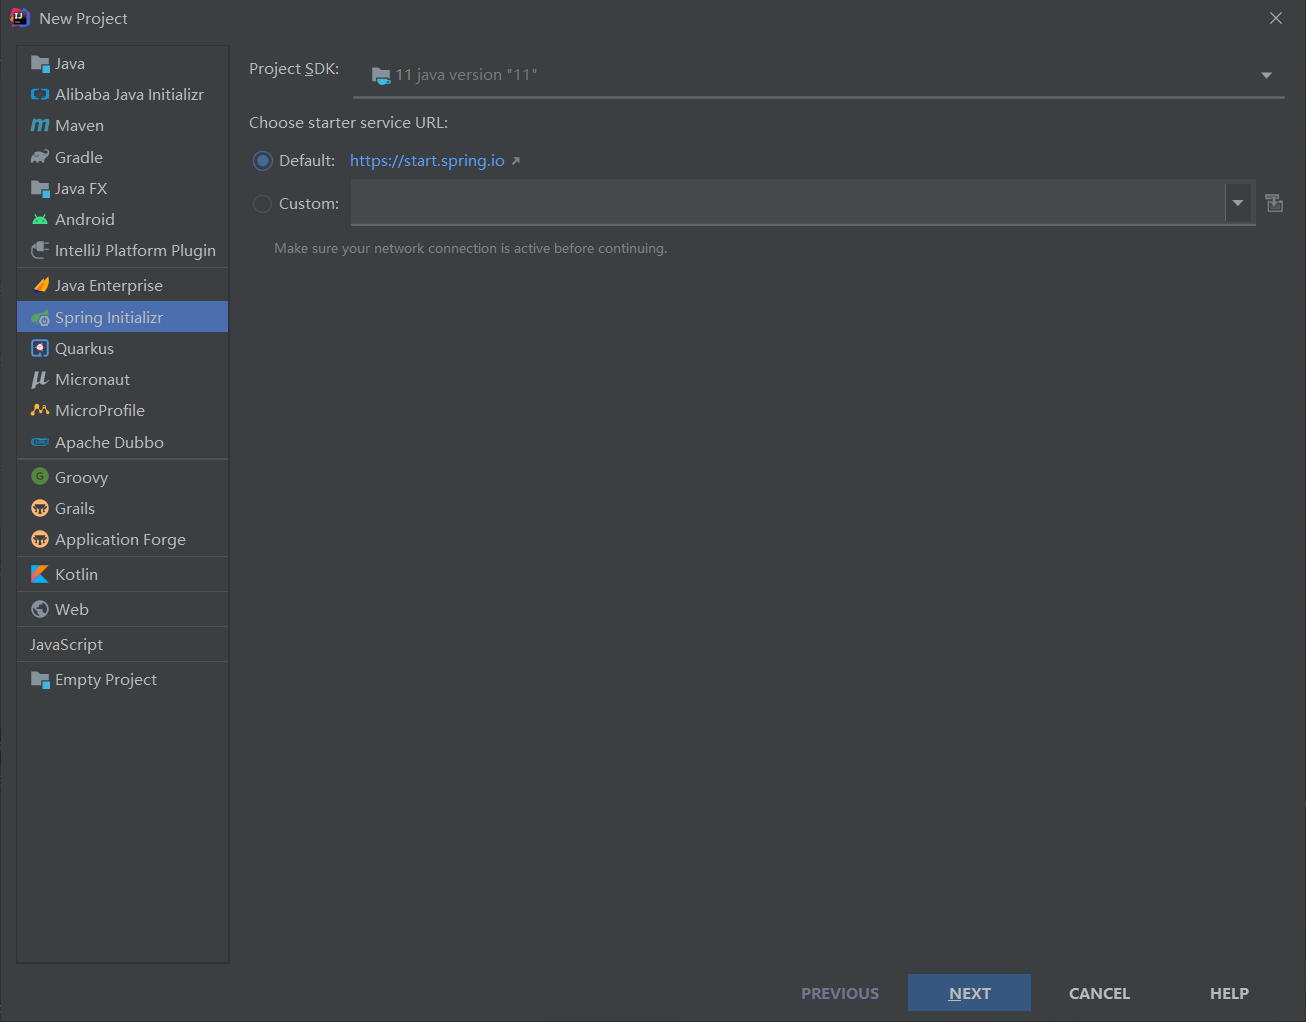Pick the Kotlin project type
The width and height of the screenshot is (1306, 1022).
point(123,574)
